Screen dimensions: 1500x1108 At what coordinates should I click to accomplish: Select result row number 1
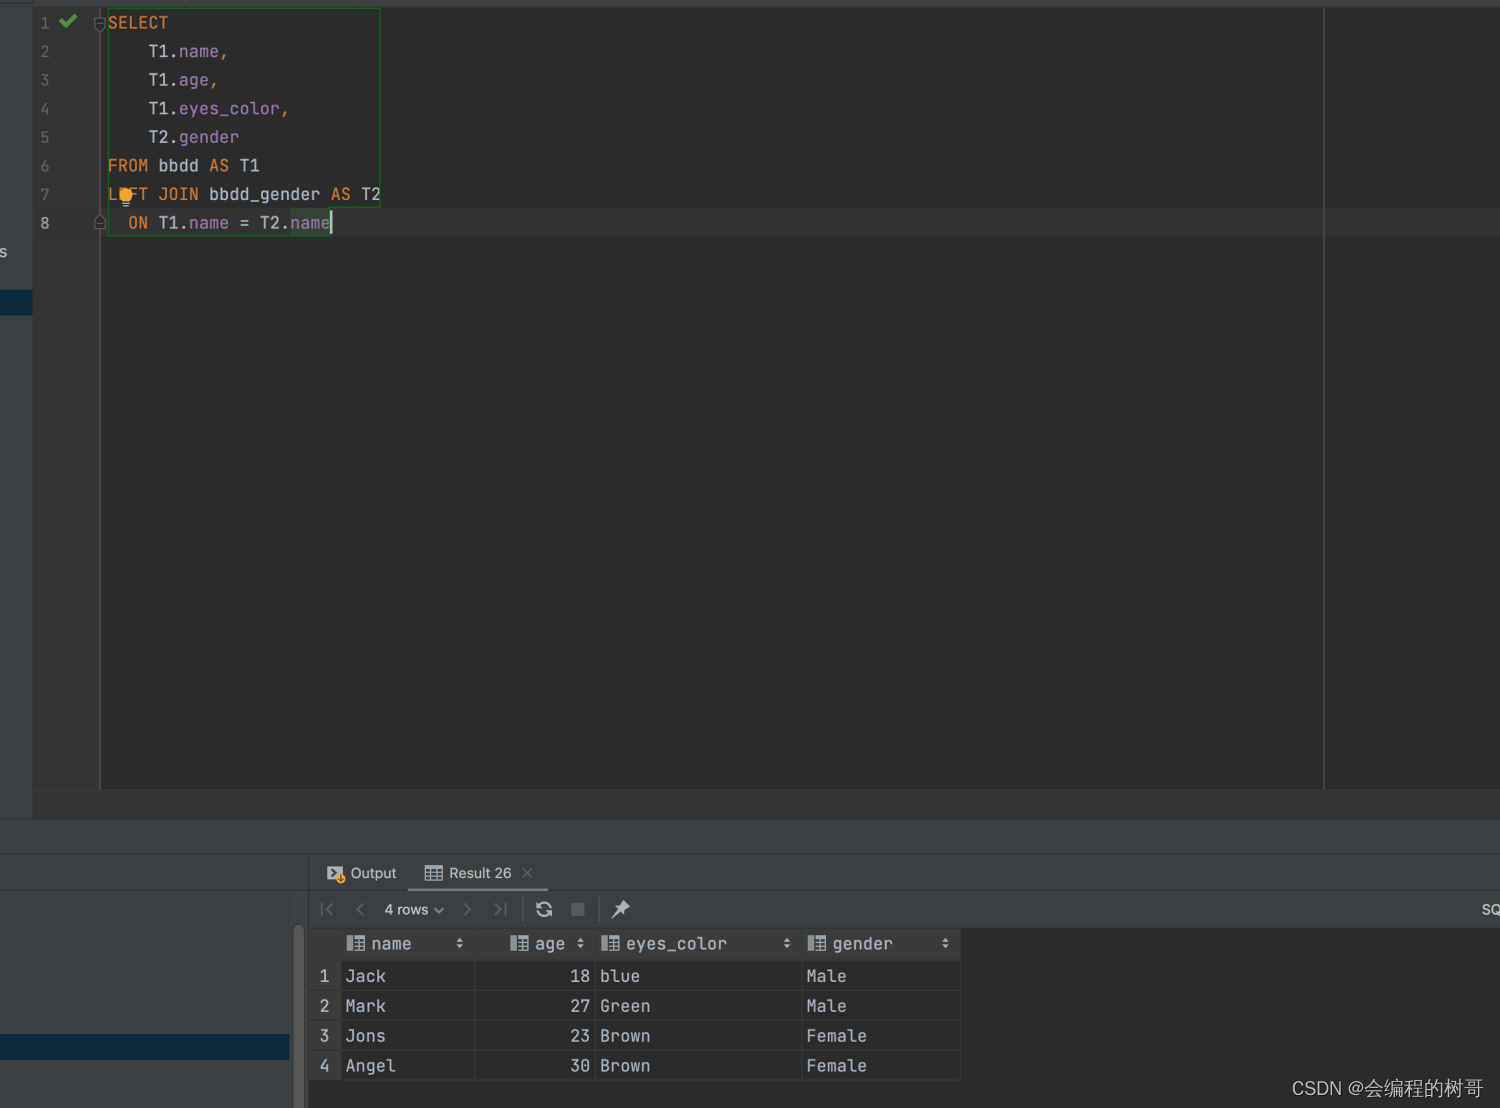pos(325,976)
